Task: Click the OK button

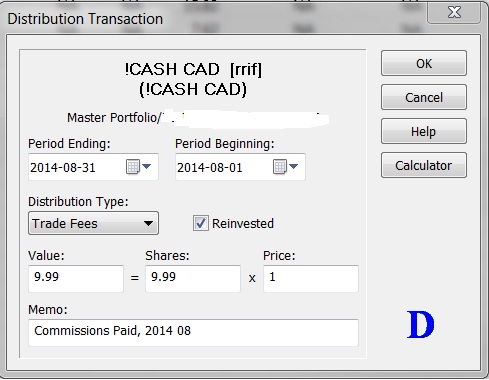Action: point(424,63)
